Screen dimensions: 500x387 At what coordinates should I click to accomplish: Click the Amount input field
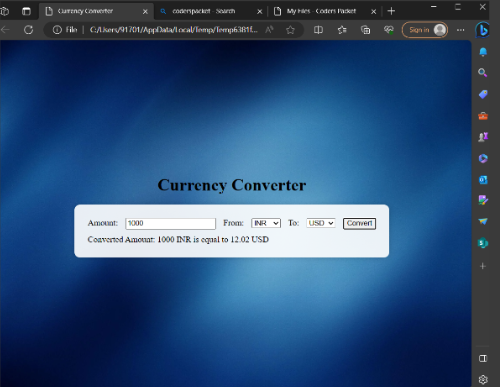(x=170, y=223)
